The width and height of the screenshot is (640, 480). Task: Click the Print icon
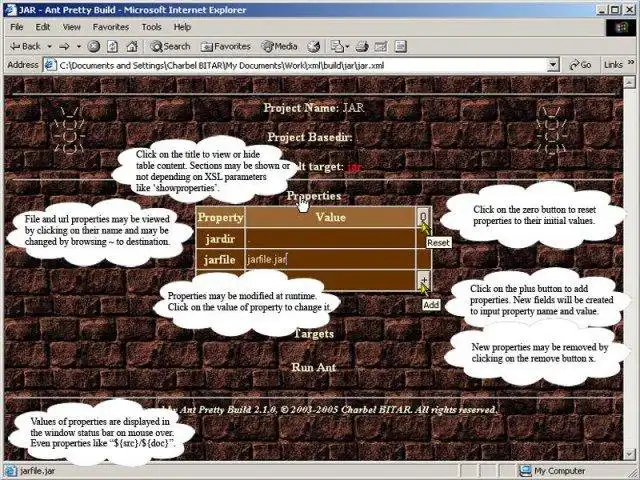tap(362, 47)
